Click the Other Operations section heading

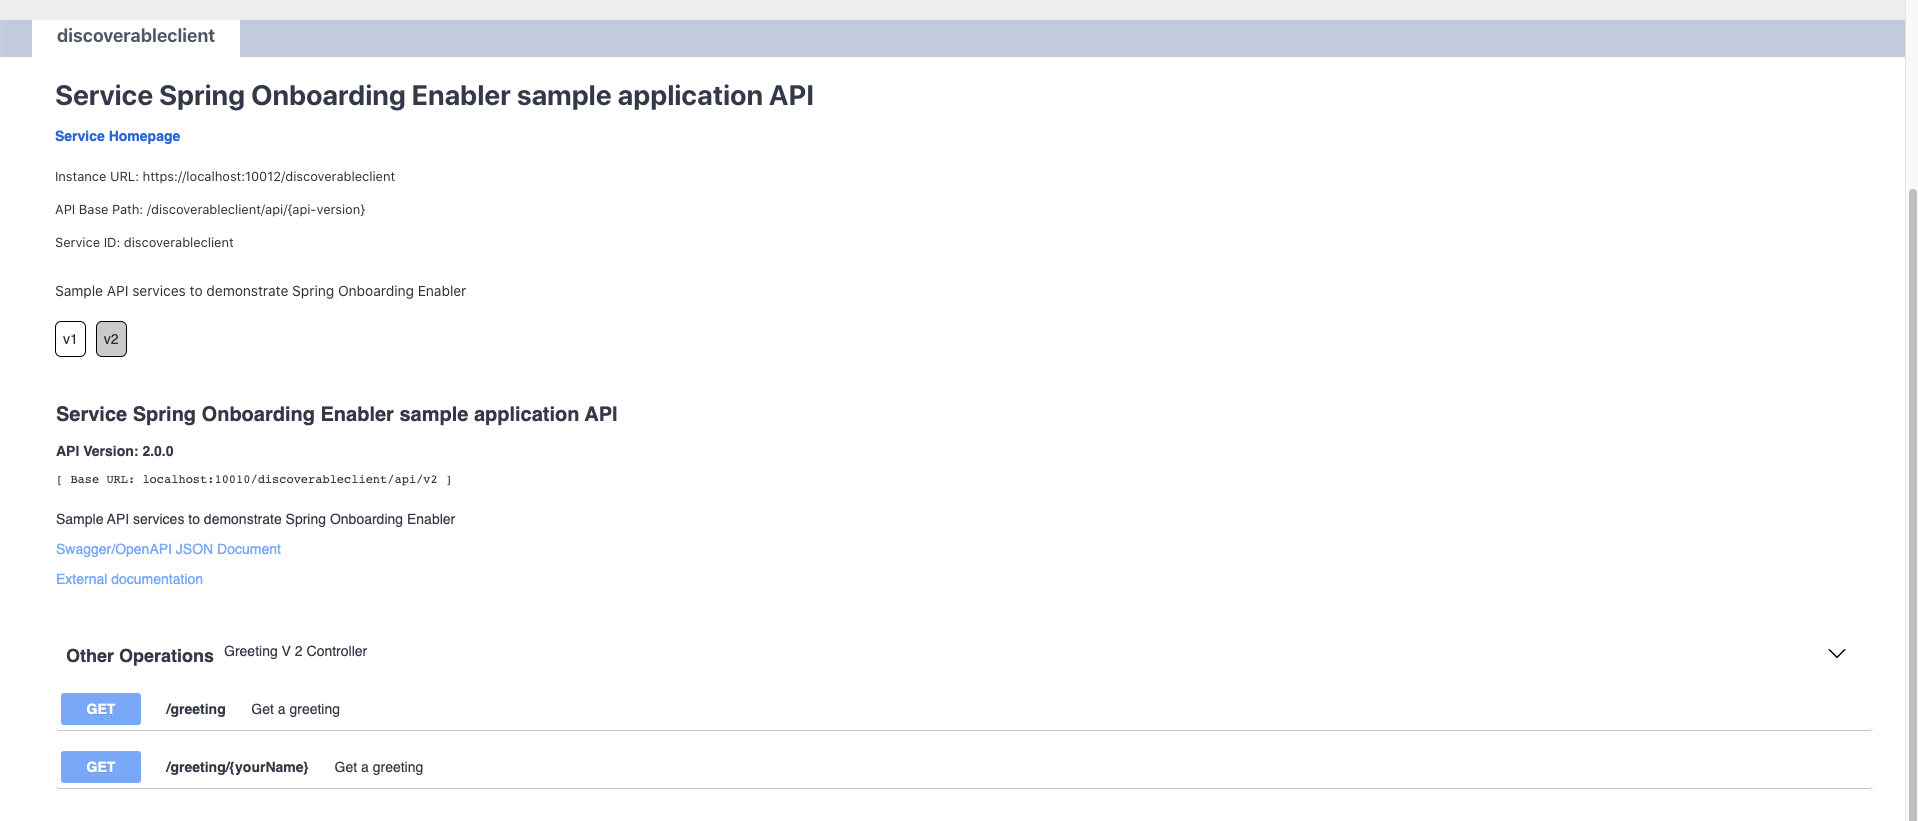click(139, 656)
